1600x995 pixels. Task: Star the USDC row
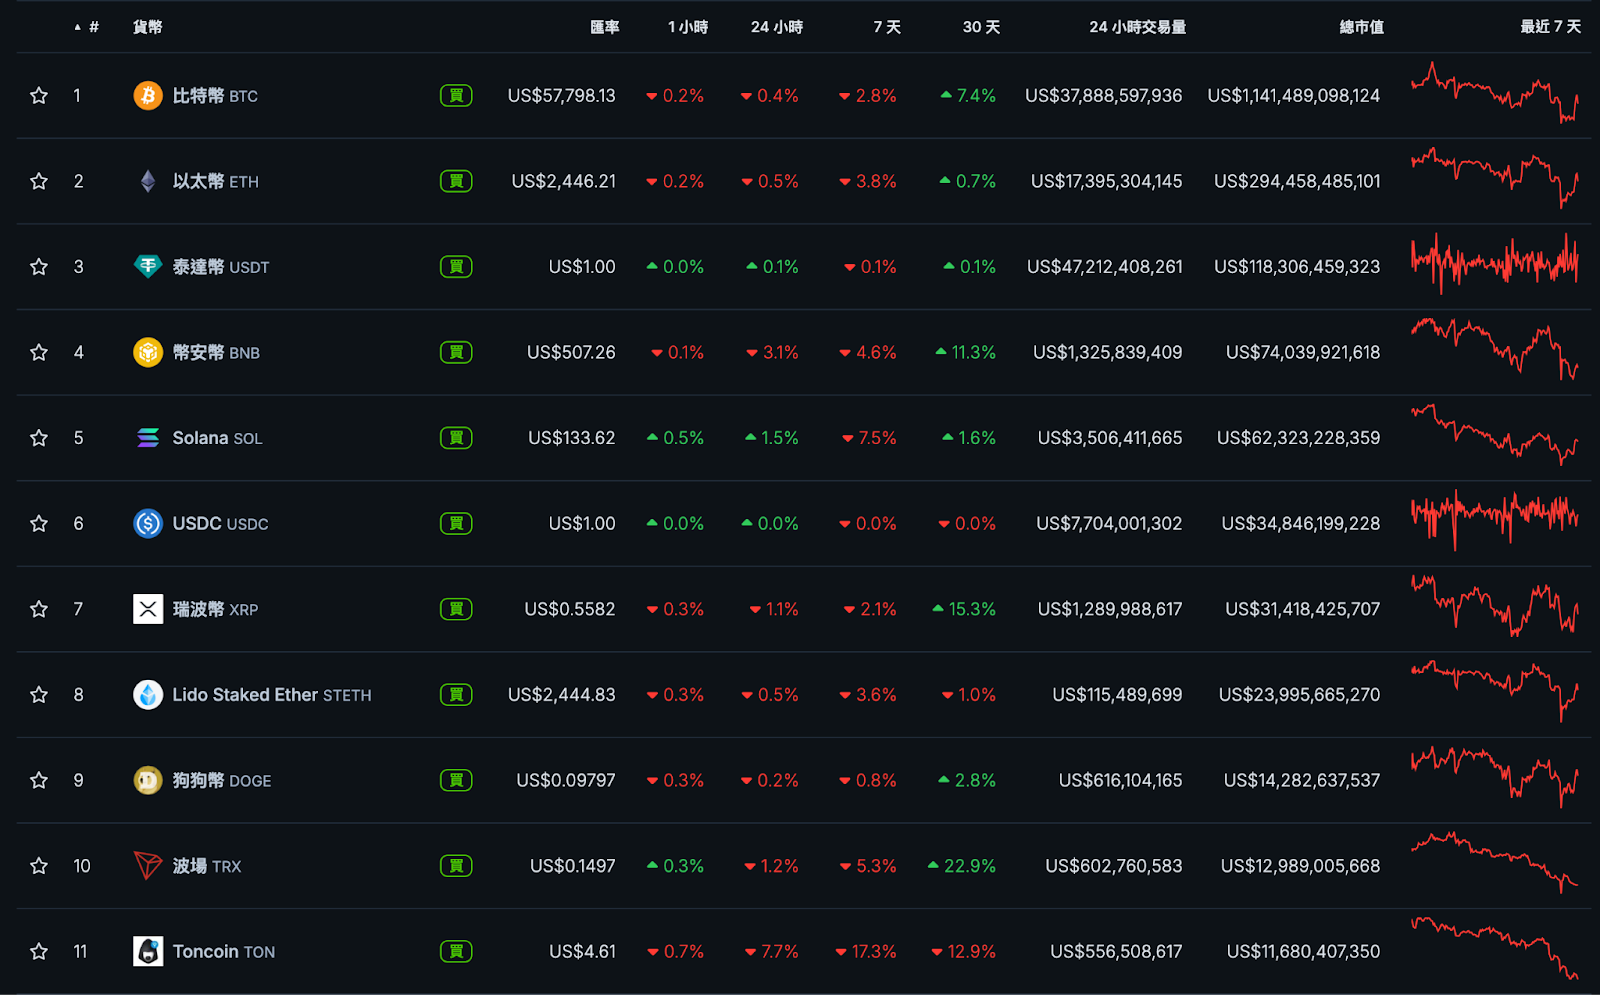coord(39,523)
